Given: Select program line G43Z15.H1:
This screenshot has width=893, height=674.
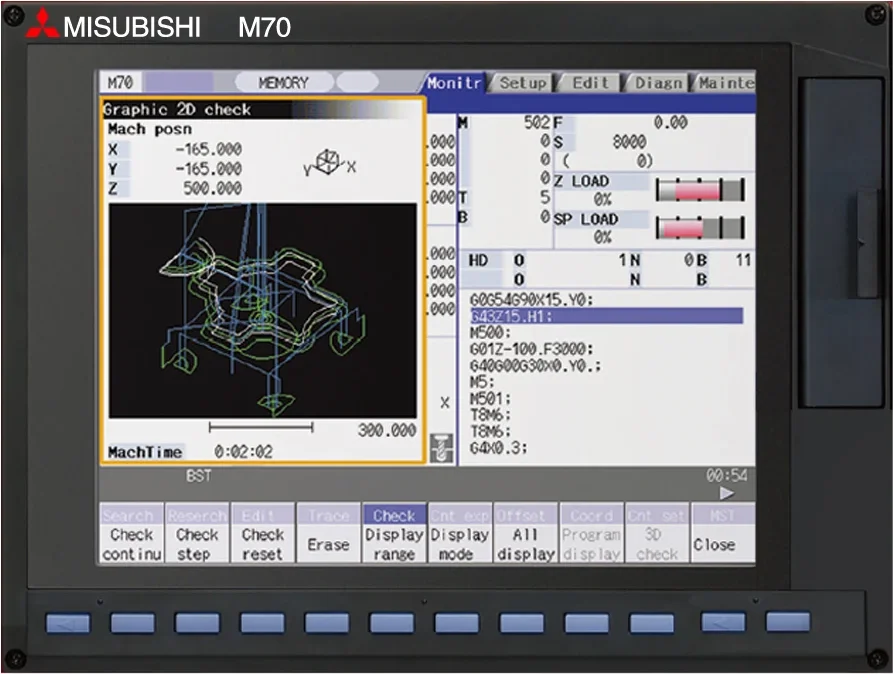Looking at the screenshot, I should tap(607, 316).
